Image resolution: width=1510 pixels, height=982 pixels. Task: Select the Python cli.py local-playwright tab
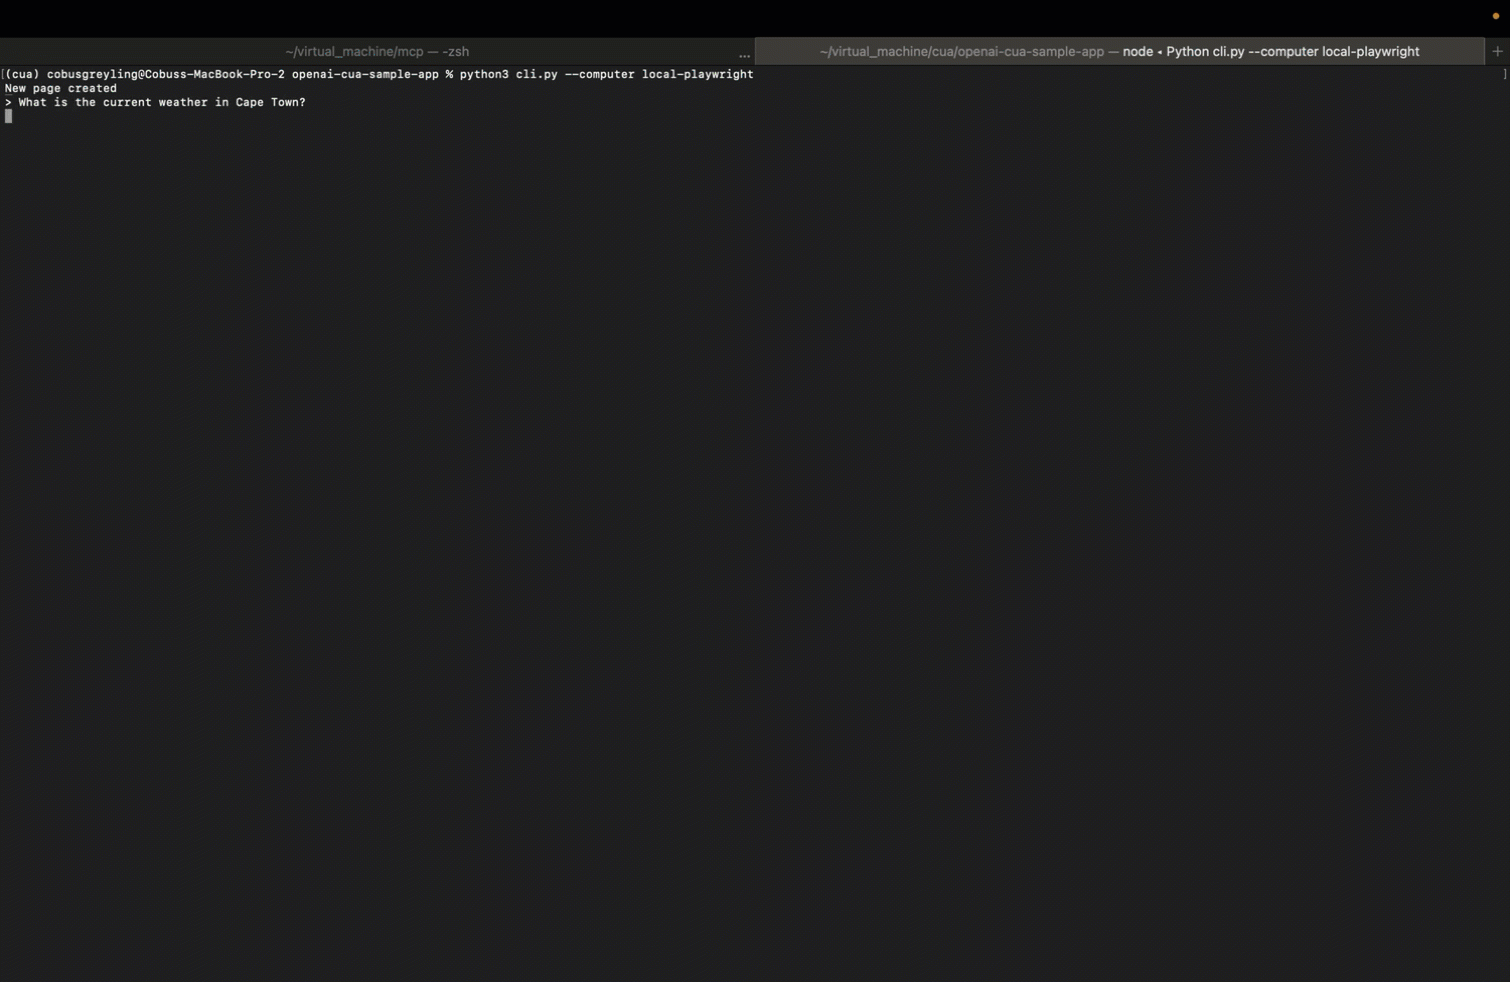coord(1119,51)
